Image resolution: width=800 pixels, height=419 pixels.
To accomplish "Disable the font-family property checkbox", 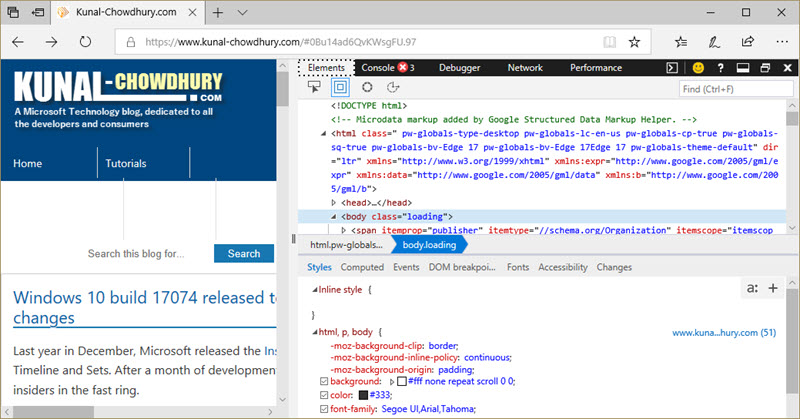I will (x=323, y=409).
